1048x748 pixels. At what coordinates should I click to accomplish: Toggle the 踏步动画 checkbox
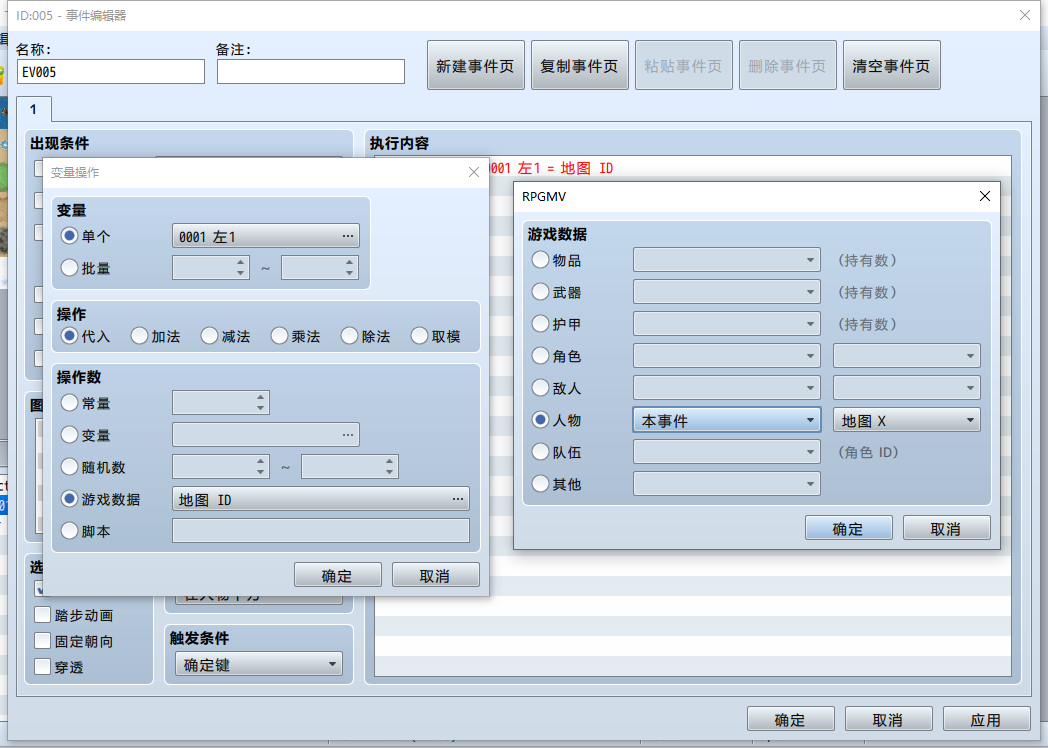click(x=42, y=615)
